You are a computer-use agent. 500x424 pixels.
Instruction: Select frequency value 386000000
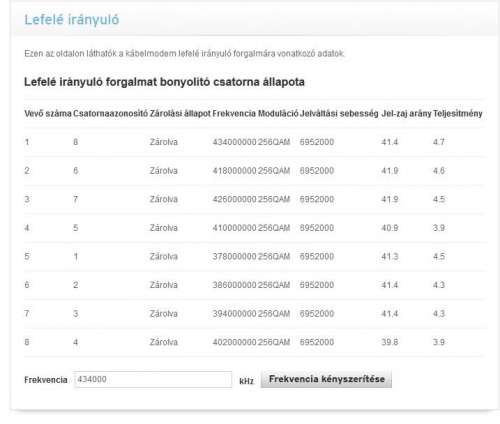[x=235, y=285]
